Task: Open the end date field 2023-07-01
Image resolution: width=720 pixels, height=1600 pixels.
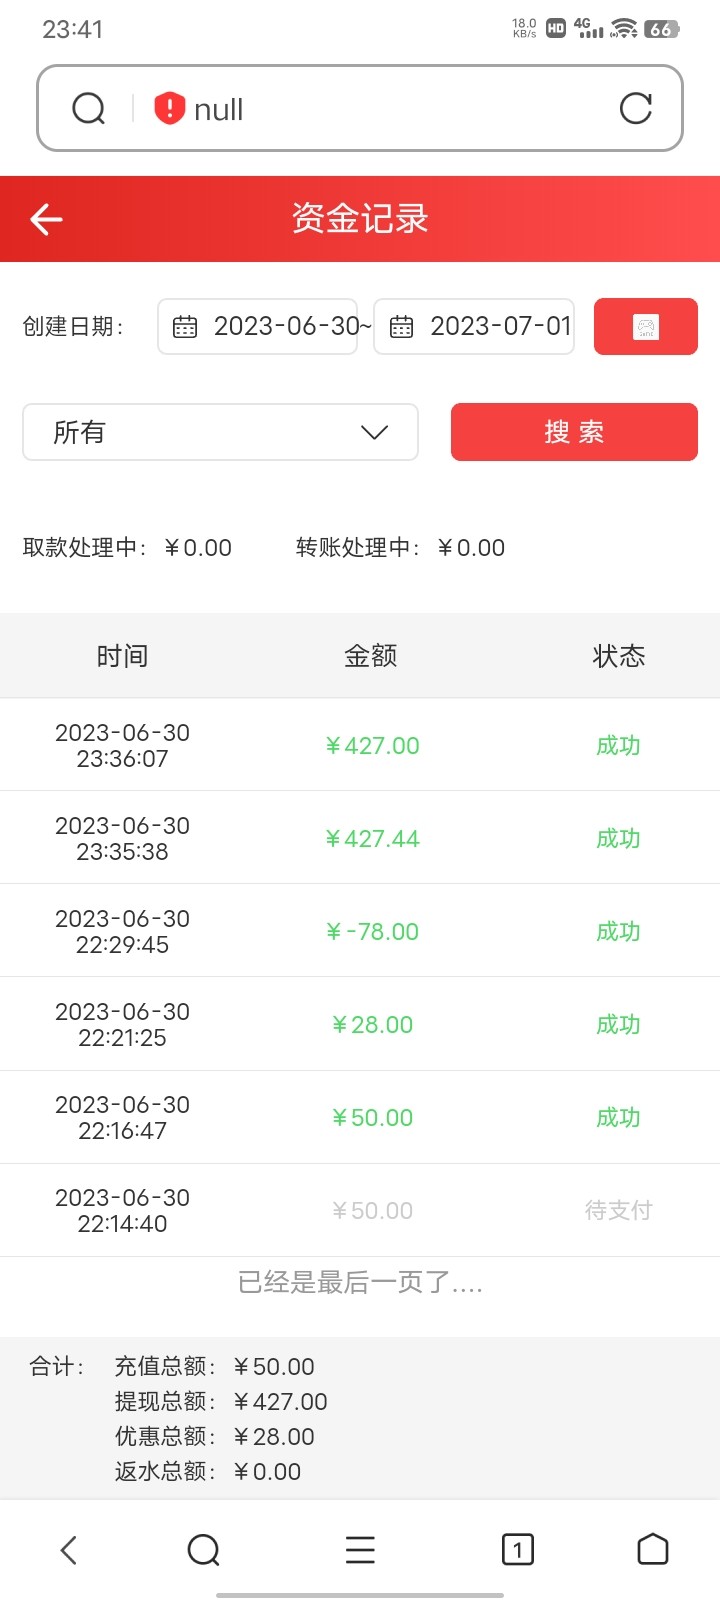Action: pyautogui.click(x=498, y=327)
